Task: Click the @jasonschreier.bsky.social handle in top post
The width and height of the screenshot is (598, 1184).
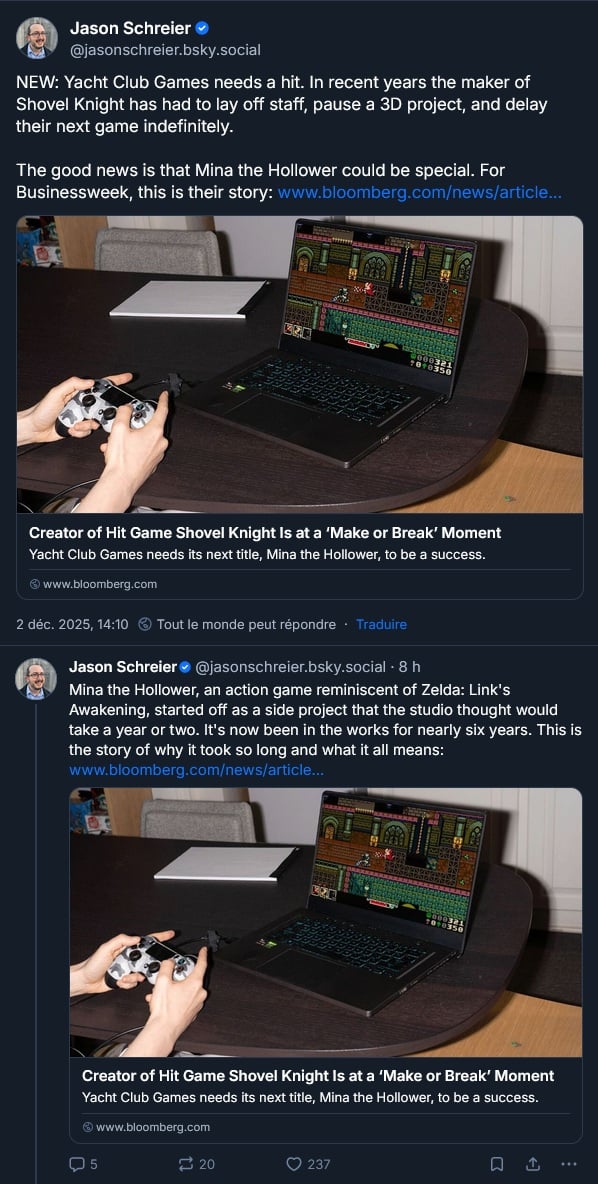Action: tap(165, 50)
